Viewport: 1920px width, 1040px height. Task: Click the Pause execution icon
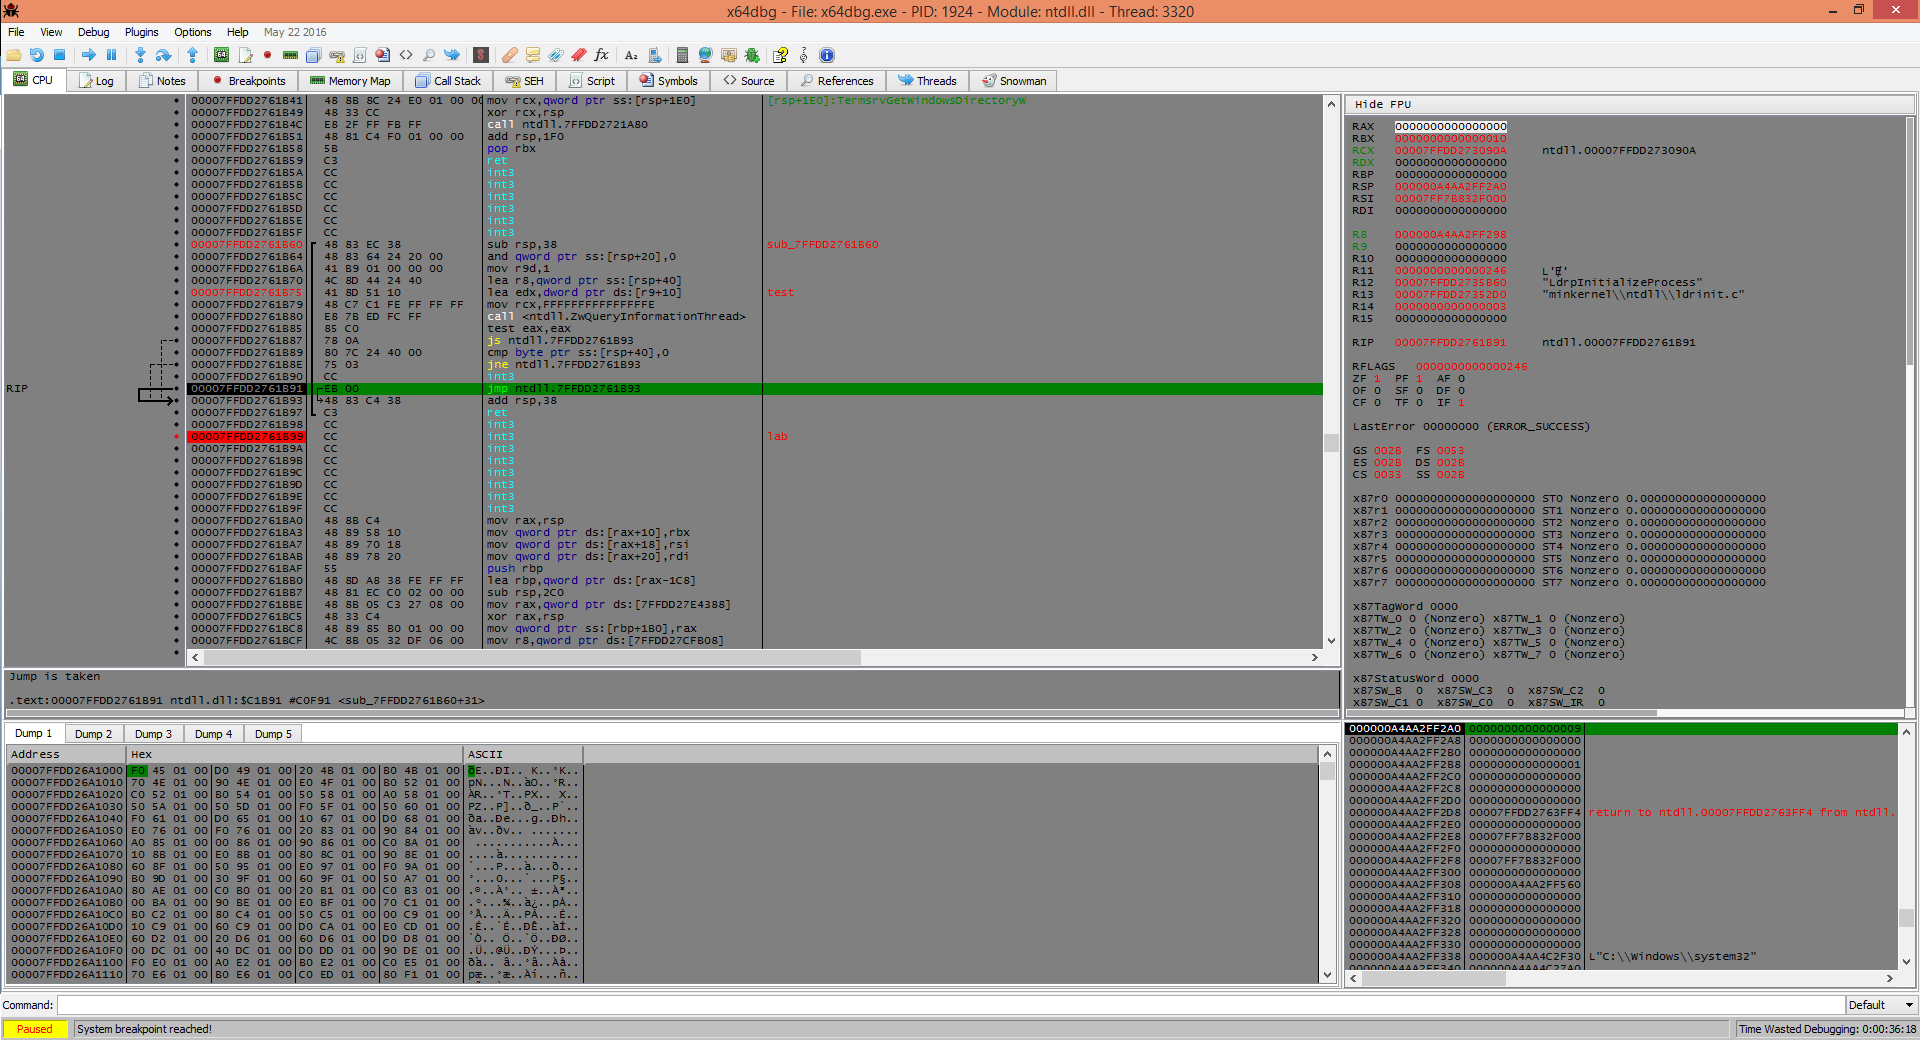coord(111,55)
